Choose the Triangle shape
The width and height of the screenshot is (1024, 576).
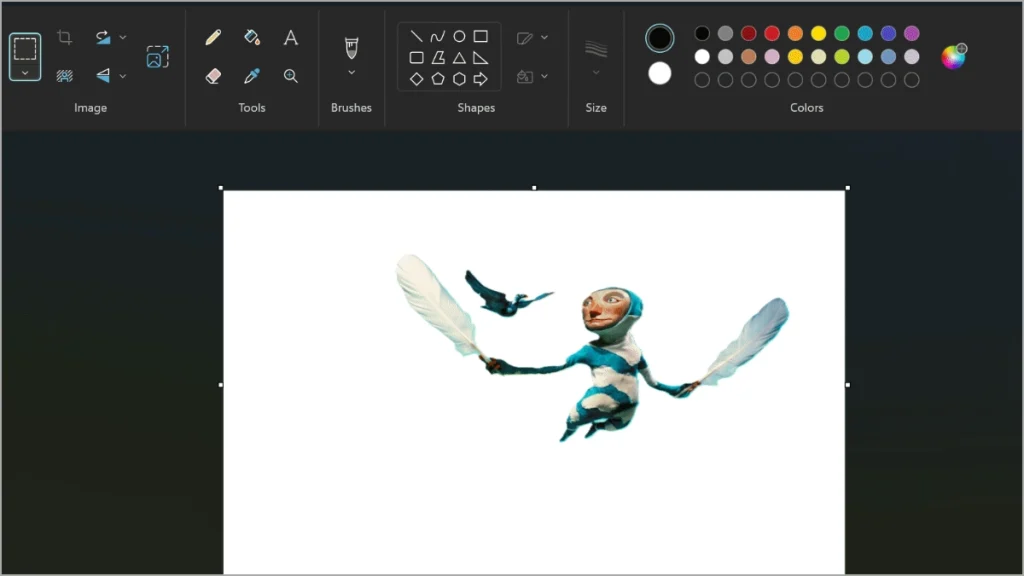[x=459, y=58]
